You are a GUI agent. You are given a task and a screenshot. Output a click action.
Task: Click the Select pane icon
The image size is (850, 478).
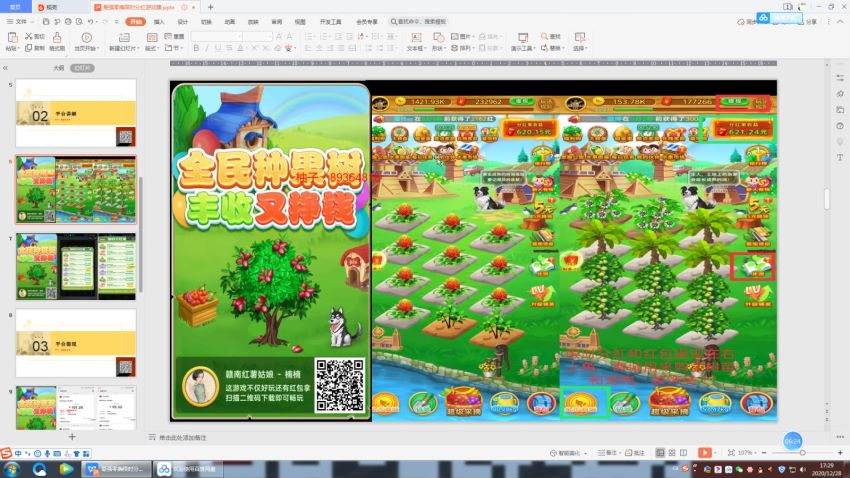coord(579,37)
